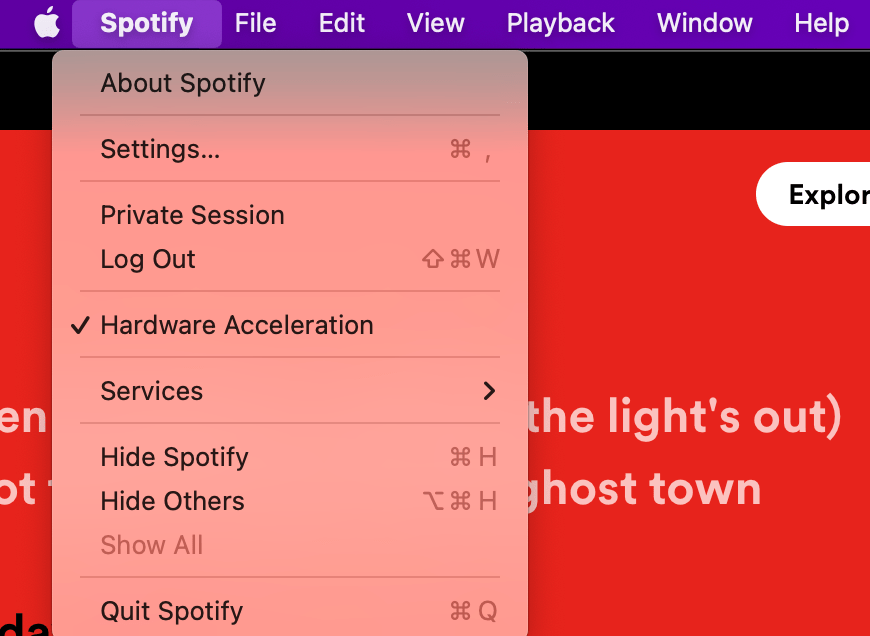Image resolution: width=870 pixels, height=636 pixels.
Task: Click the Hardware Acceleration checkmark icon
Action: click(81, 325)
